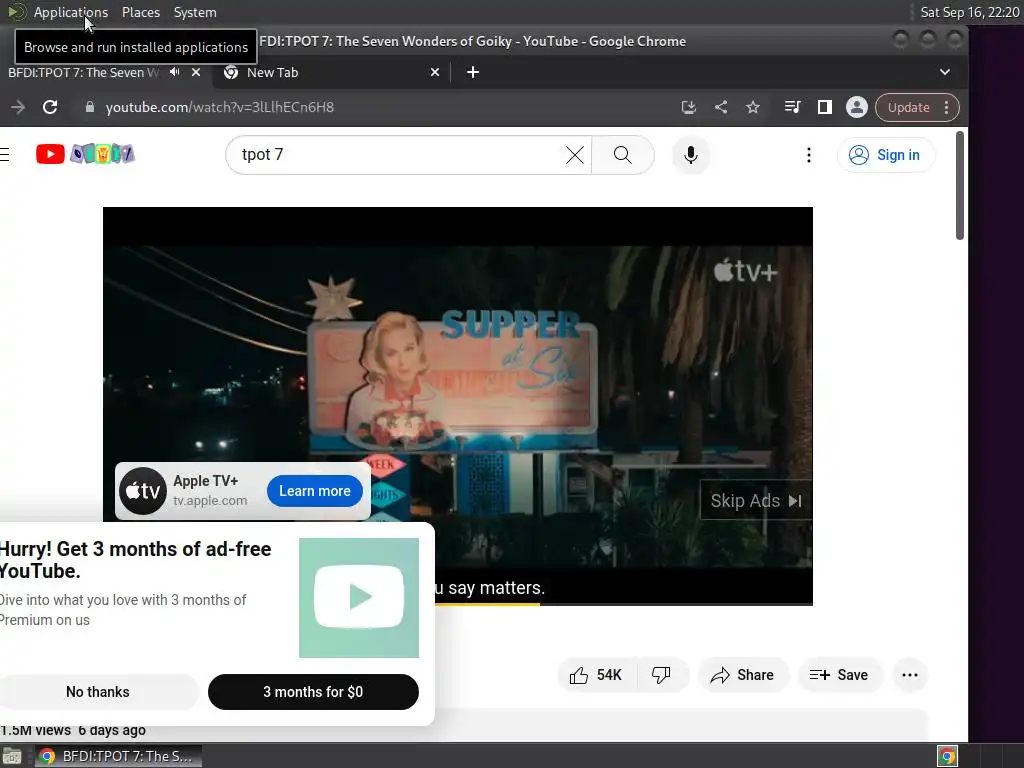Viewport: 1024px width, 768px height.
Task: Open the tv.apple.com ad link
Action: tap(210, 501)
